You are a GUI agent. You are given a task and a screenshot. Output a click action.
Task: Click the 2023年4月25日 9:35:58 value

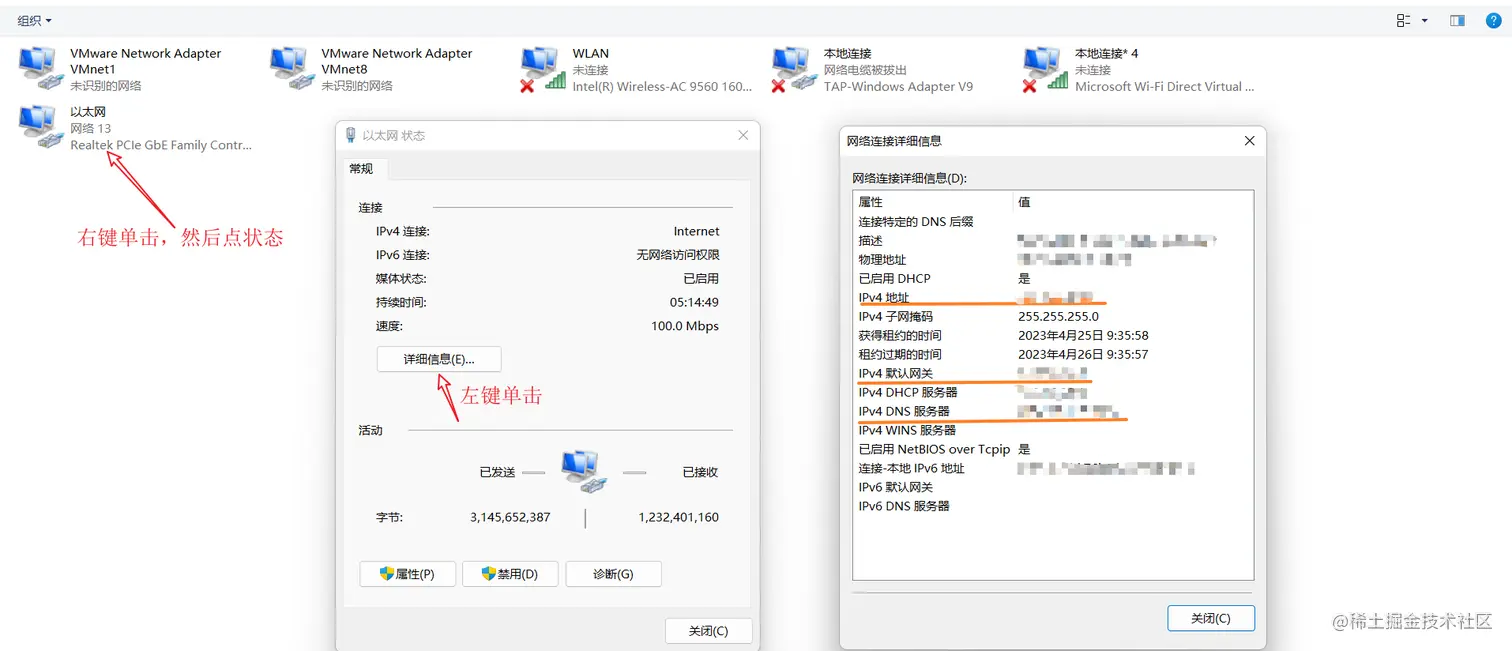click(1083, 335)
